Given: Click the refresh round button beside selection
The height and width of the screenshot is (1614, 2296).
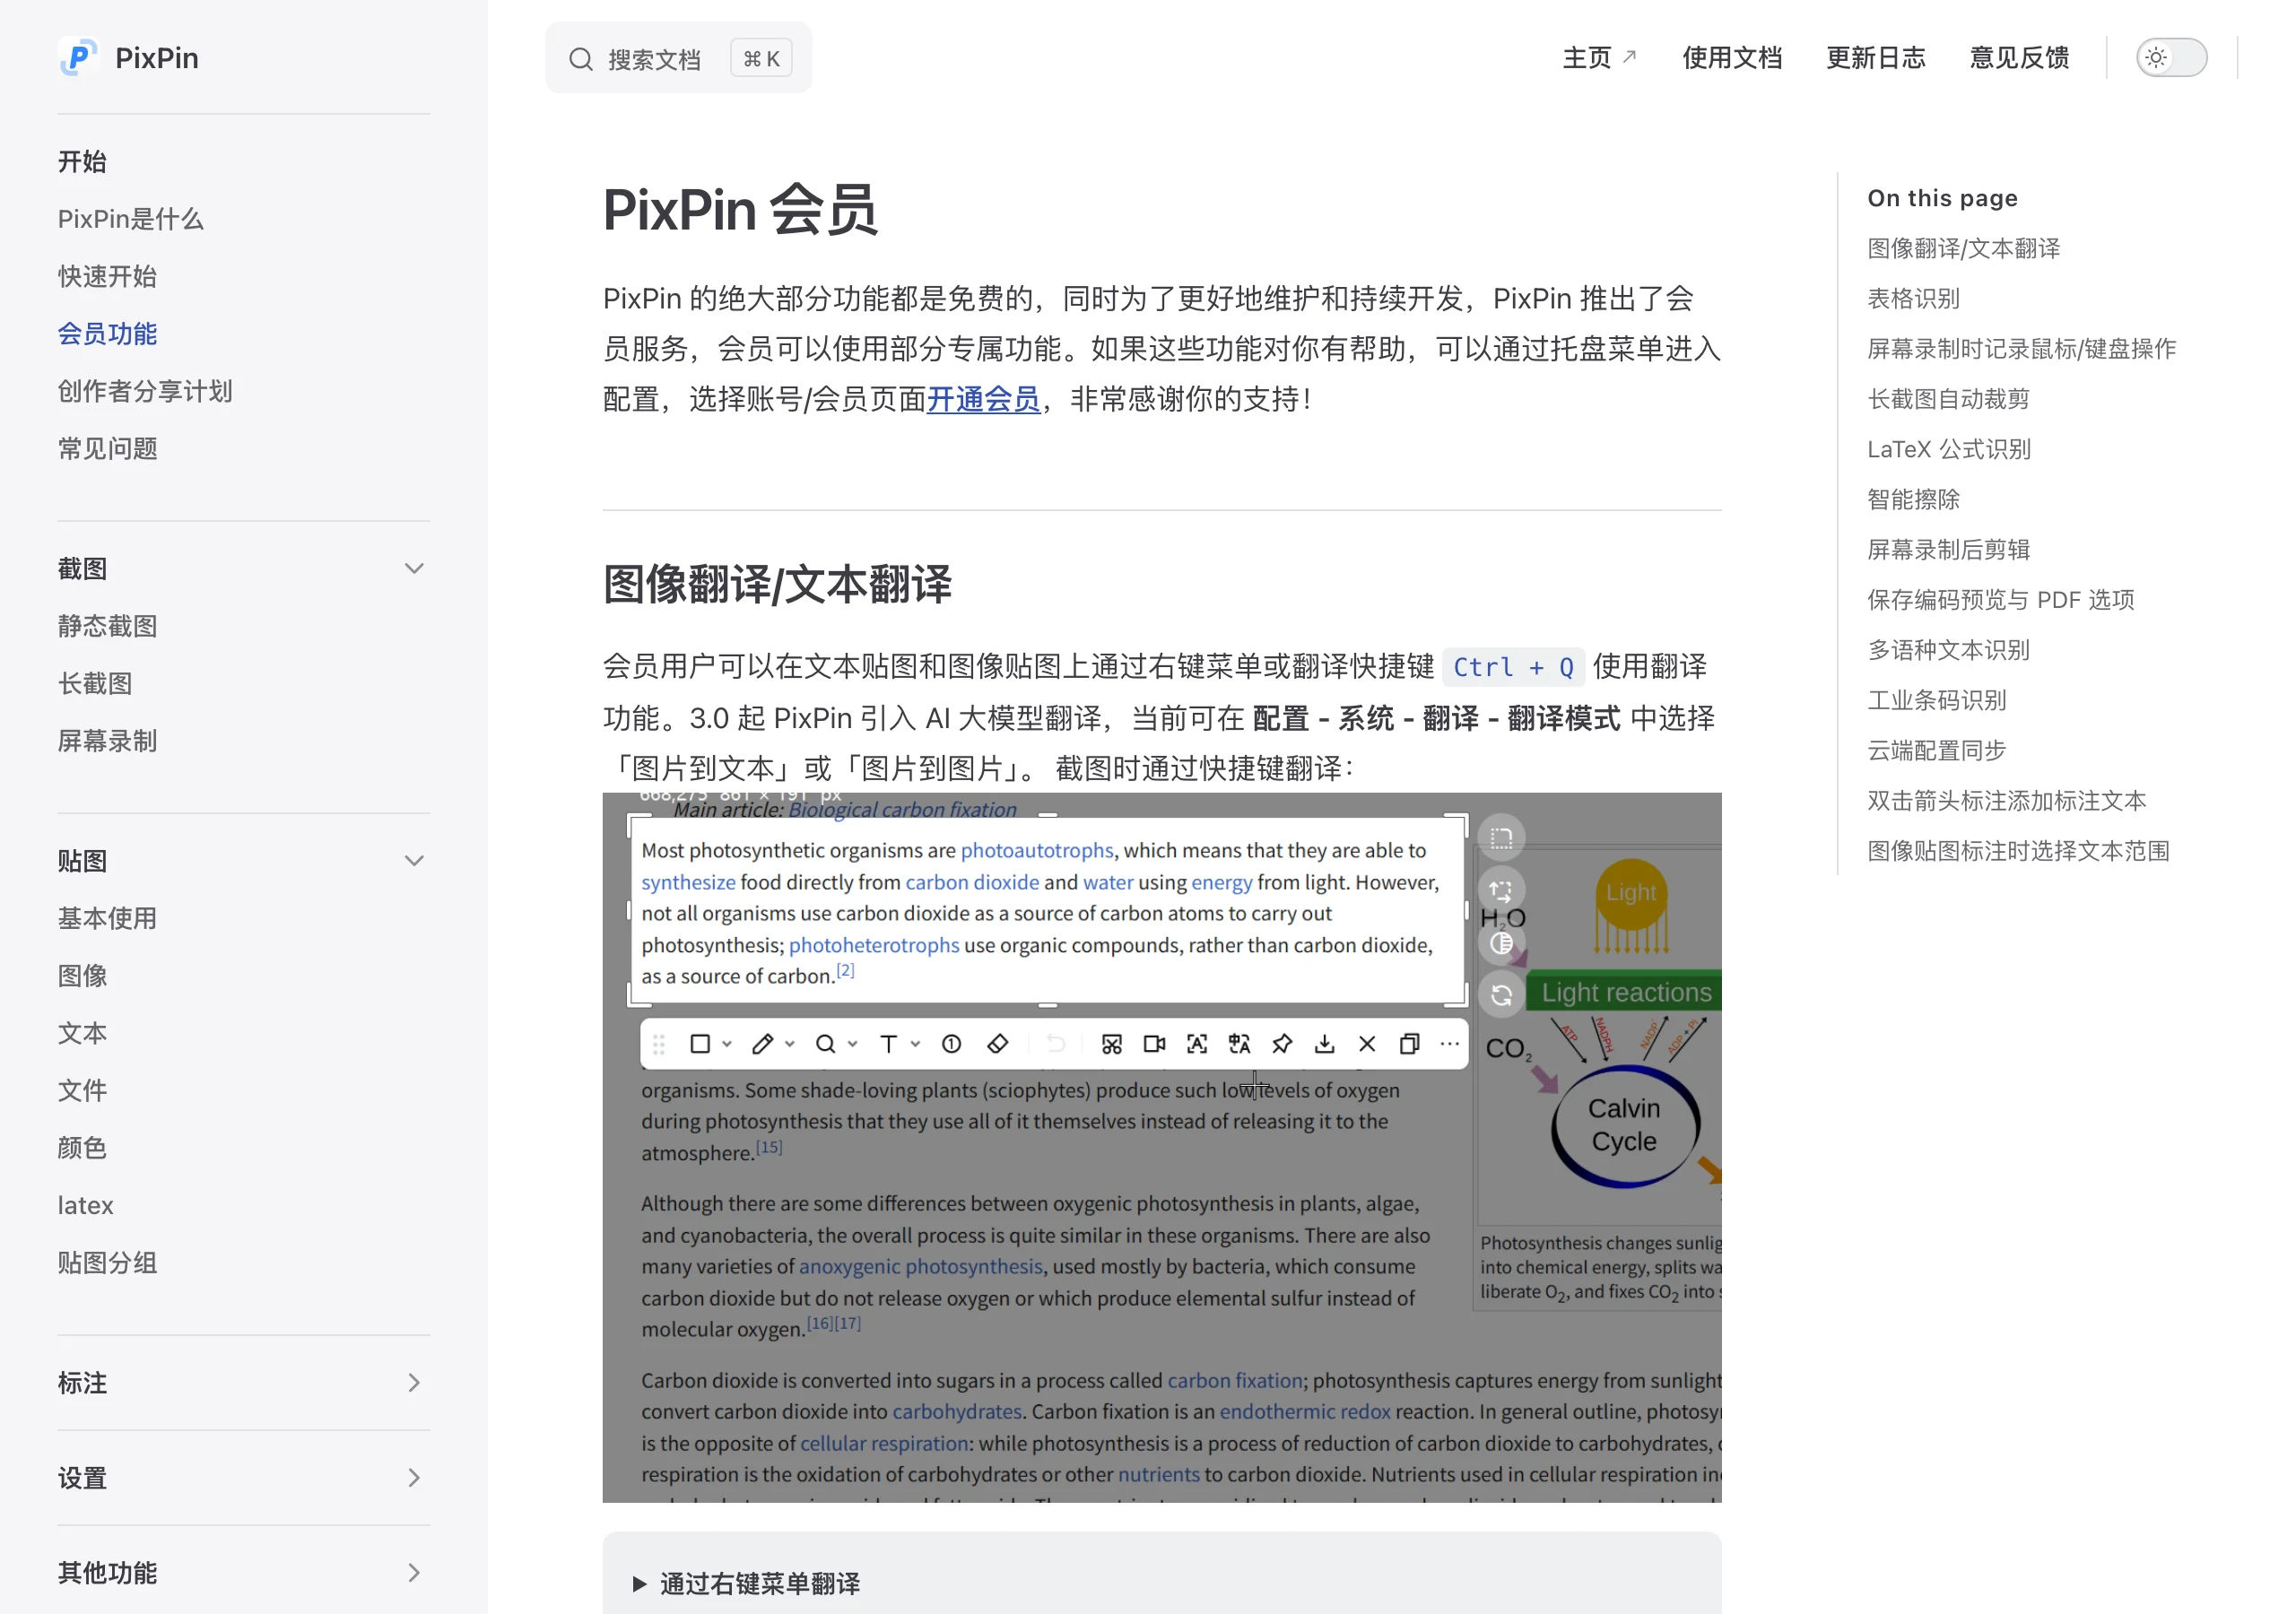Looking at the screenshot, I should (x=1501, y=995).
